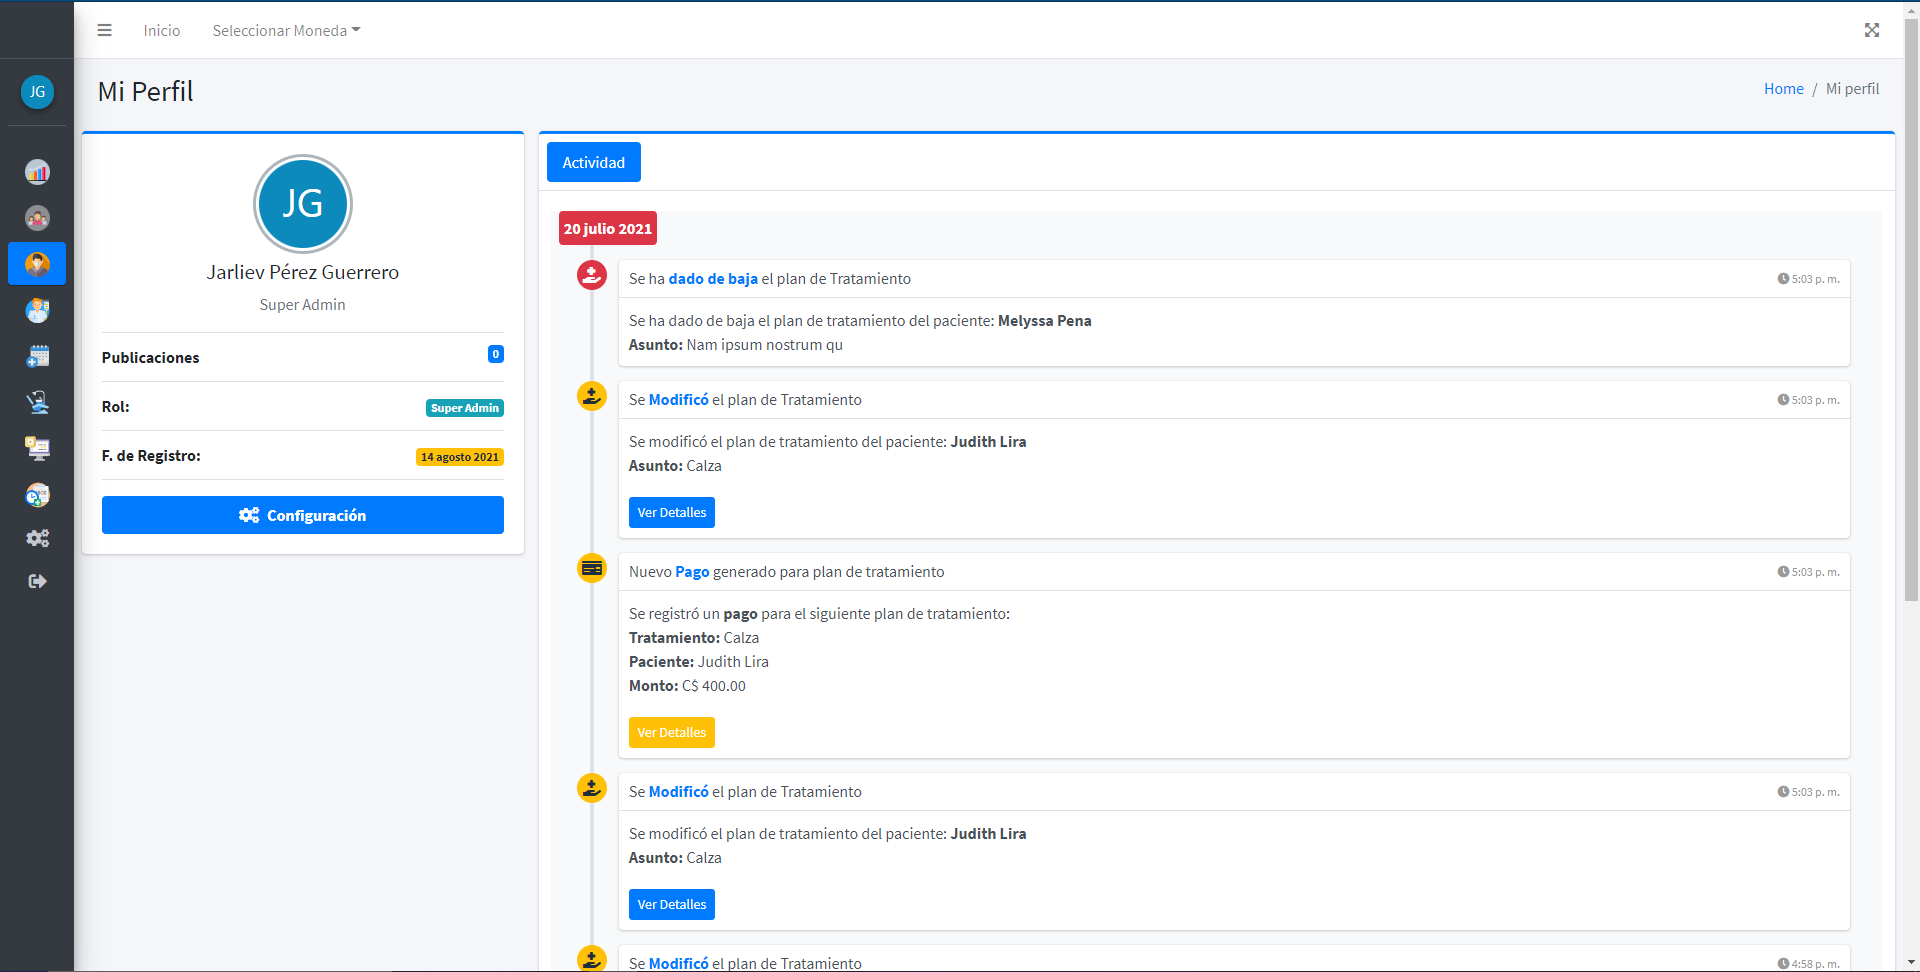Screen dimensions: 1920x972
Task: Click the 'dado de baja' link
Action: (712, 279)
